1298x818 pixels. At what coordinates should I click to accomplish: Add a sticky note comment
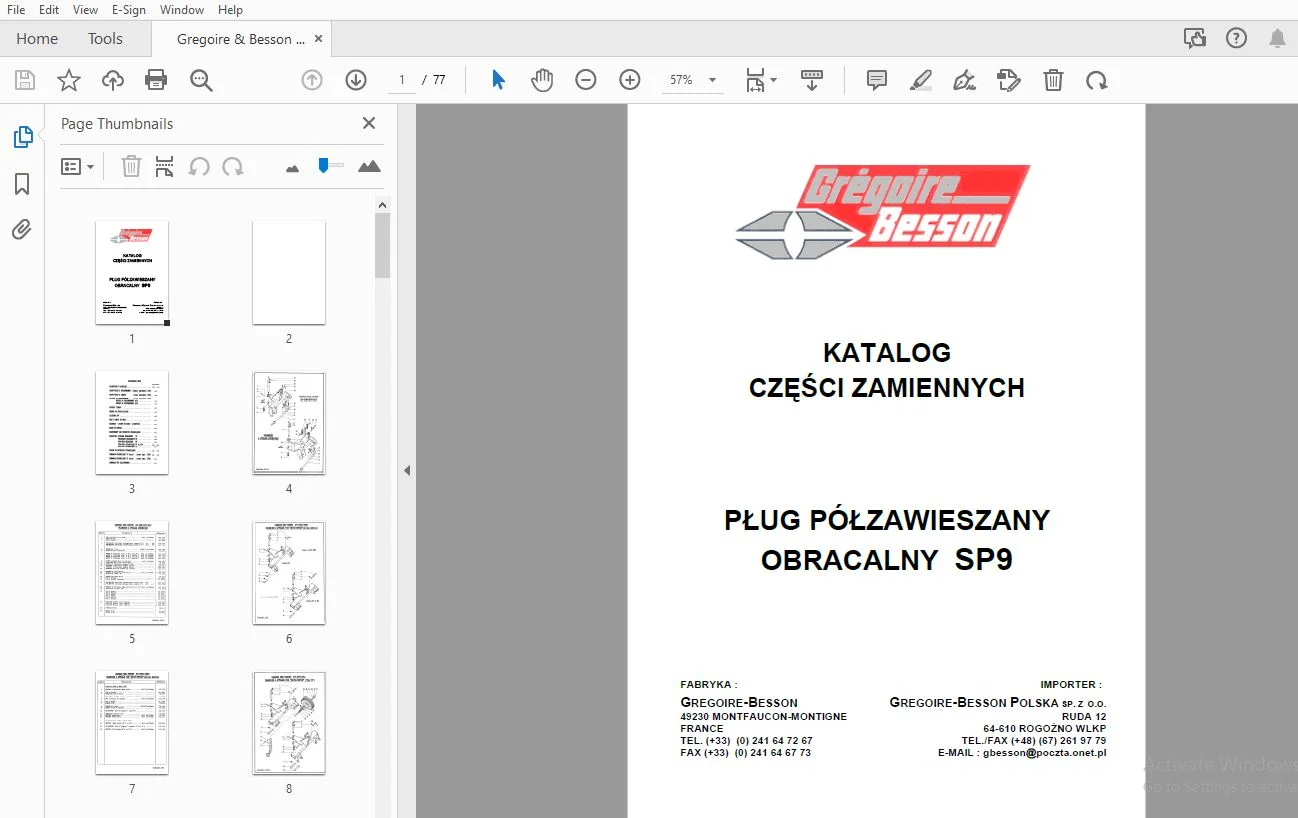(877, 80)
